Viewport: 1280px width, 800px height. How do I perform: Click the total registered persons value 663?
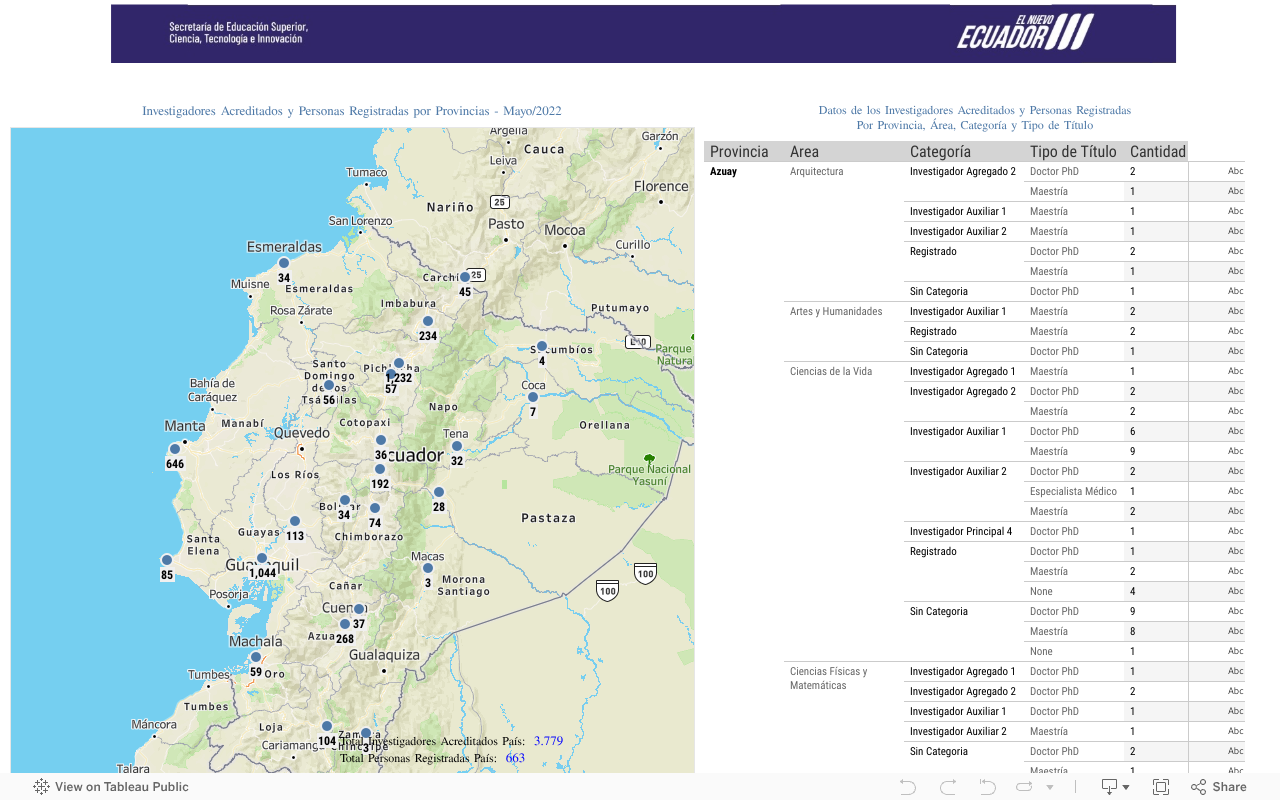point(515,758)
